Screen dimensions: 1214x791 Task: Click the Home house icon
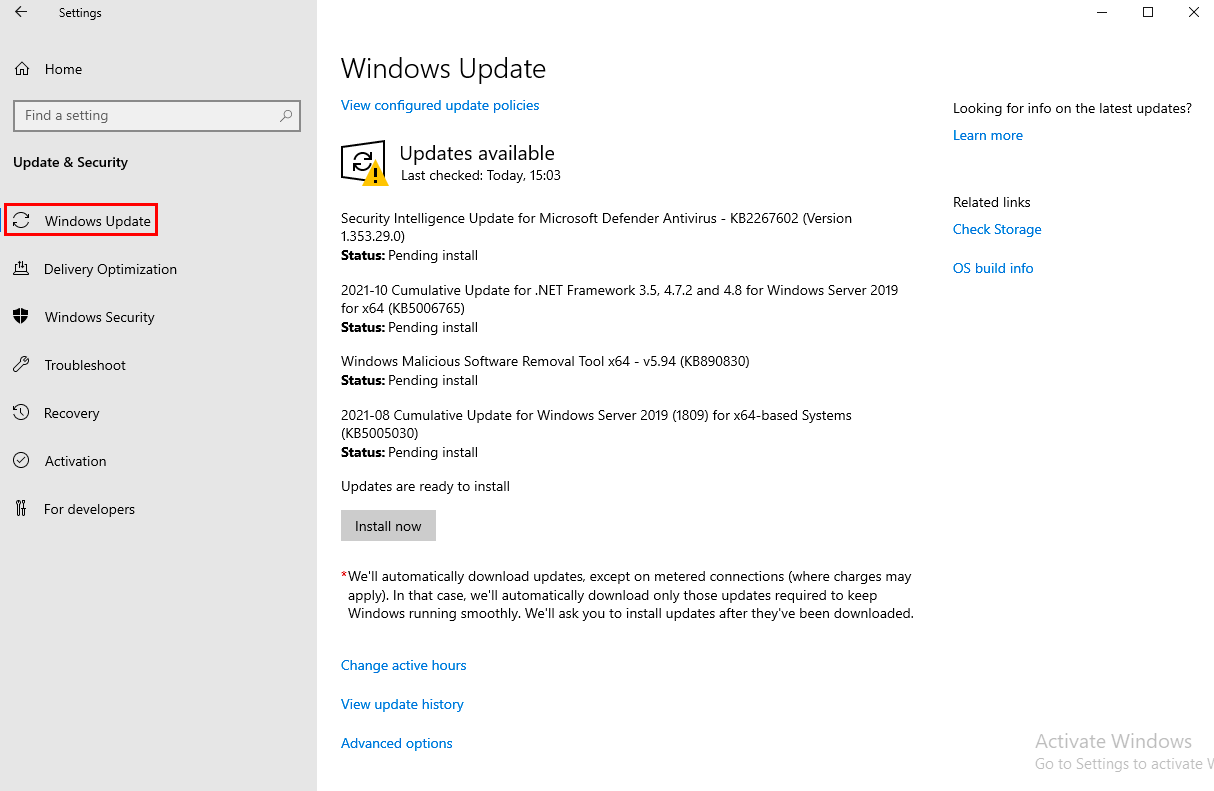22,69
